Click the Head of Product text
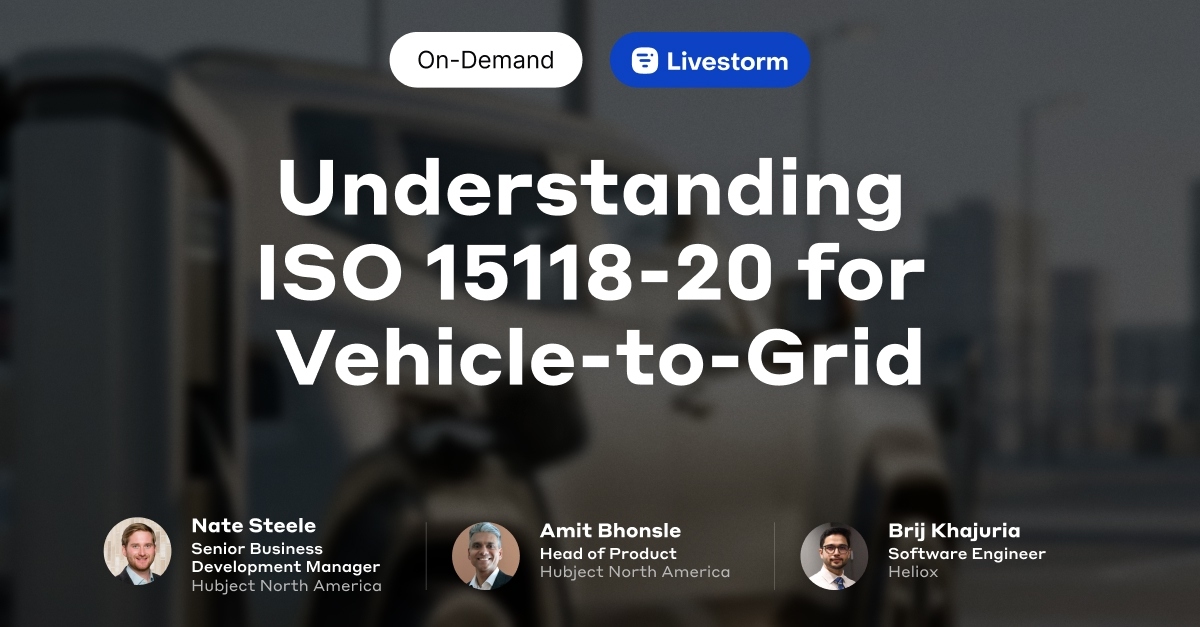 click(608, 553)
